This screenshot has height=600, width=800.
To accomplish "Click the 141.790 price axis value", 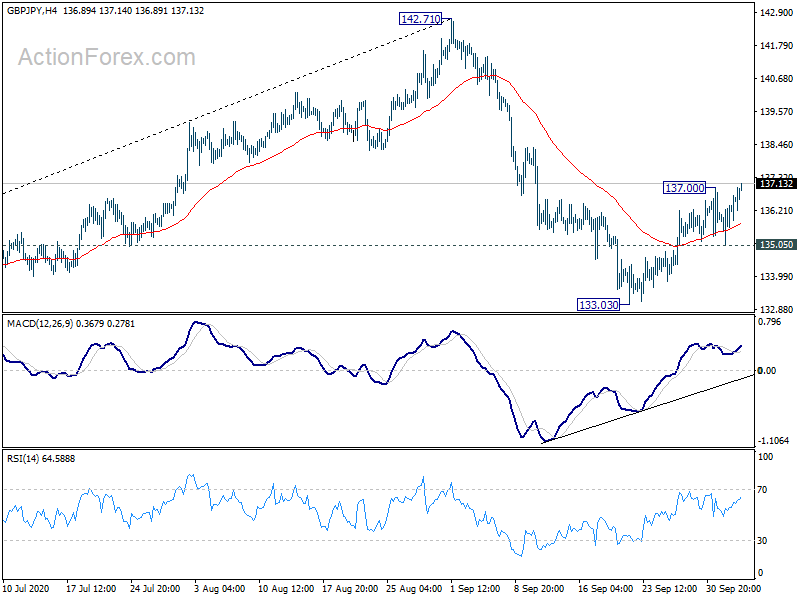I will point(777,46).
